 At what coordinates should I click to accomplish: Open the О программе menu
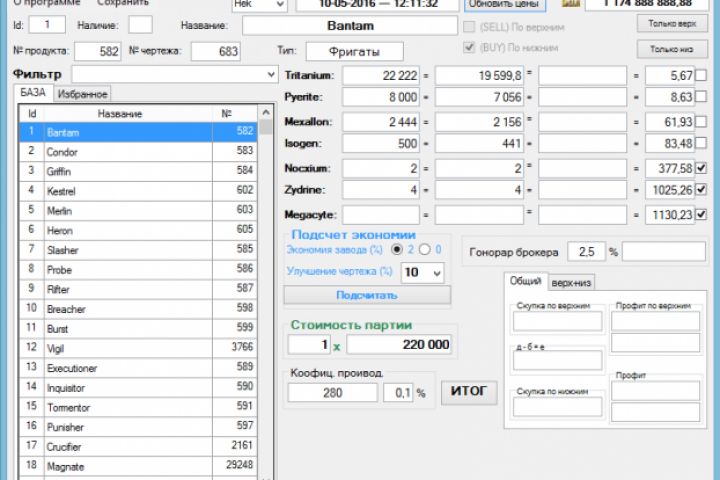[46, 3]
